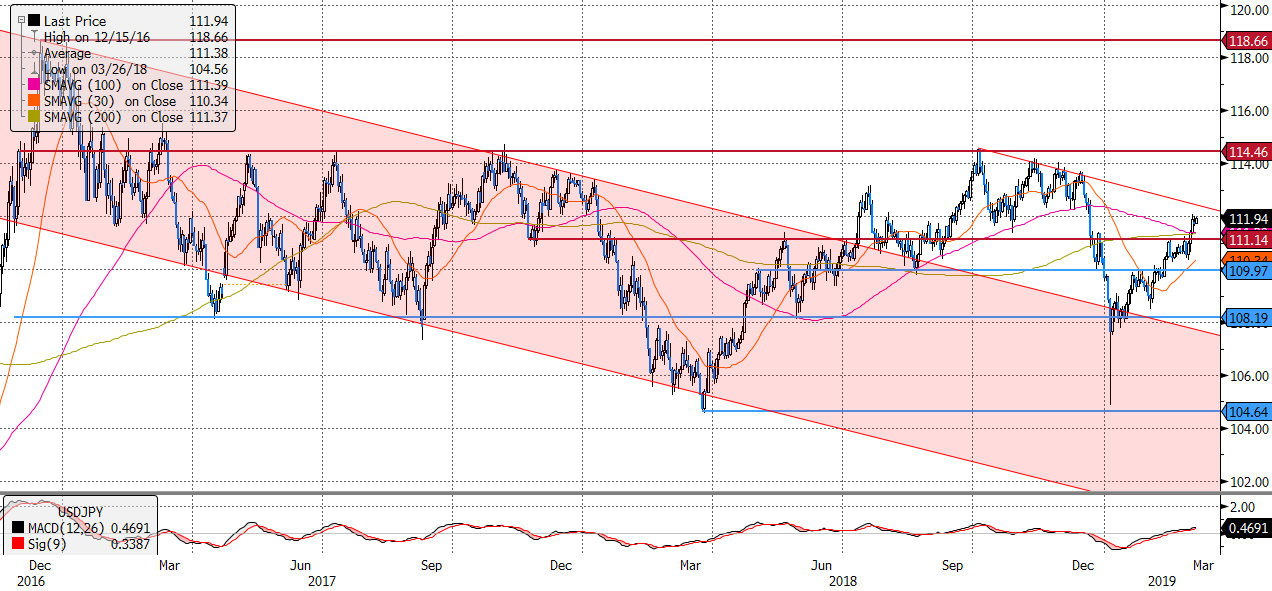Click the 102.00 price axis tick label
1272x591 pixels.
(x=1249, y=482)
